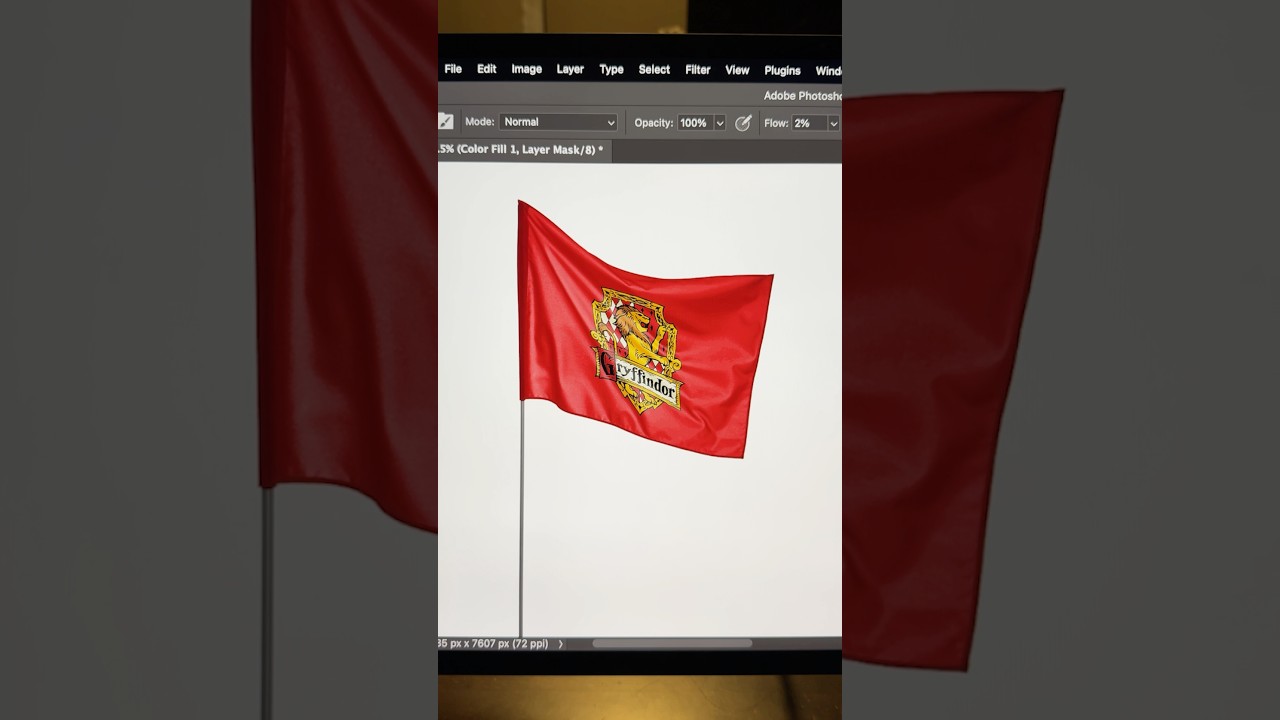The image size is (1280, 720).
Task: Select the Color Fill 1 Layer Mask document tab
Action: pyautogui.click(x=522, y=149)
